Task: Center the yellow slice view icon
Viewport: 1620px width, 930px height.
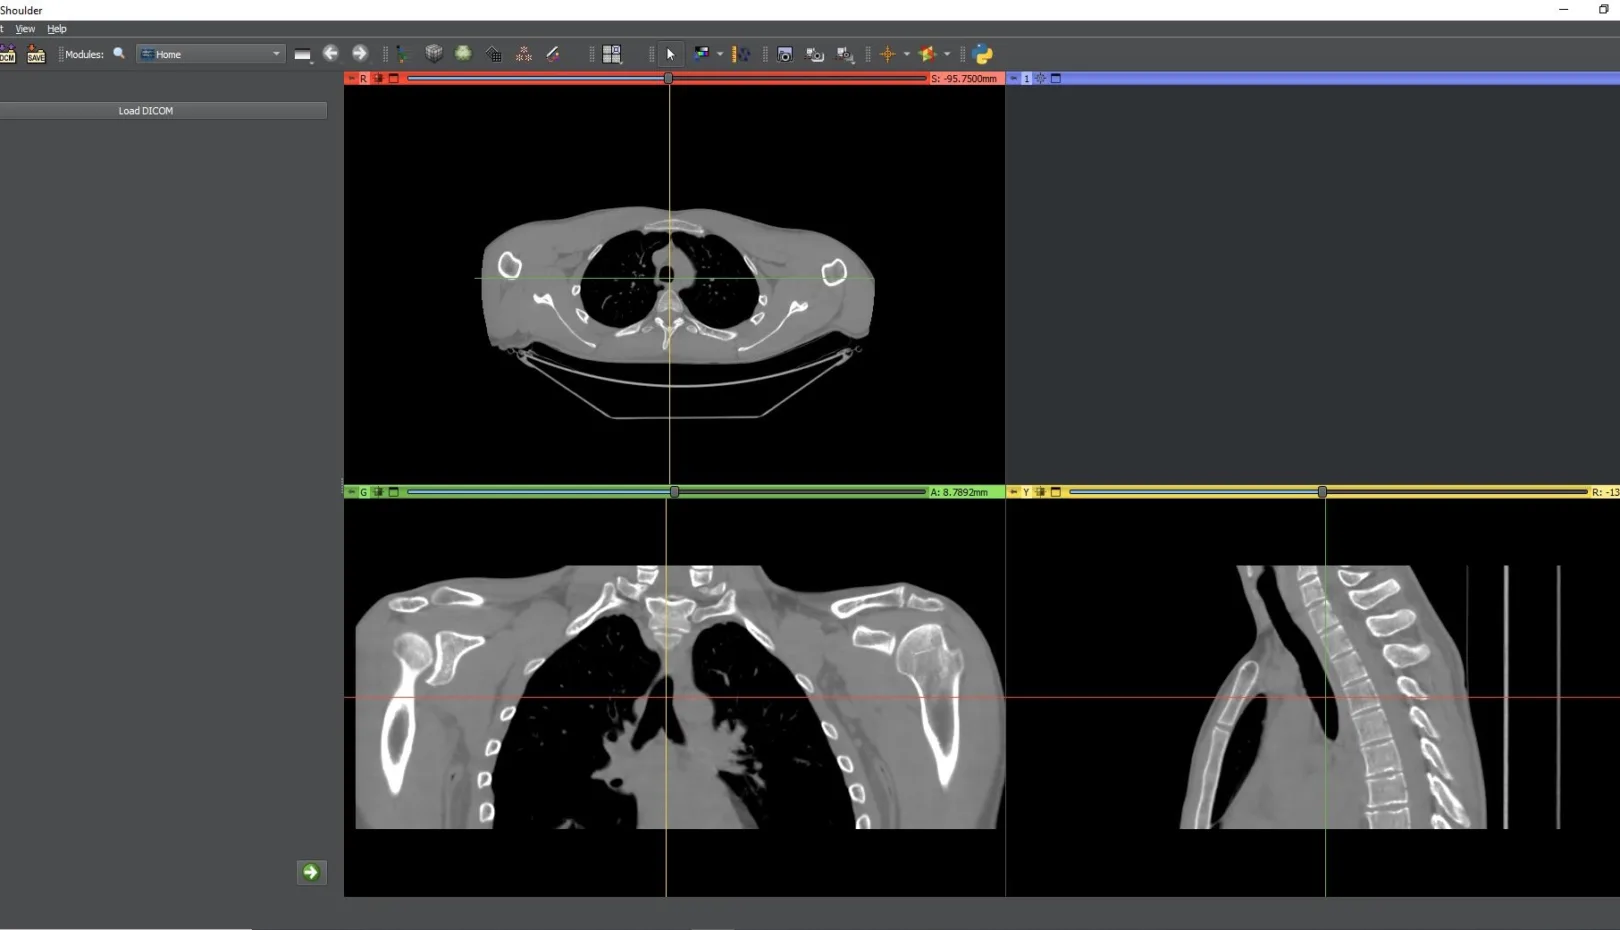Action: pyautogui.click(x=1040, y=492)
